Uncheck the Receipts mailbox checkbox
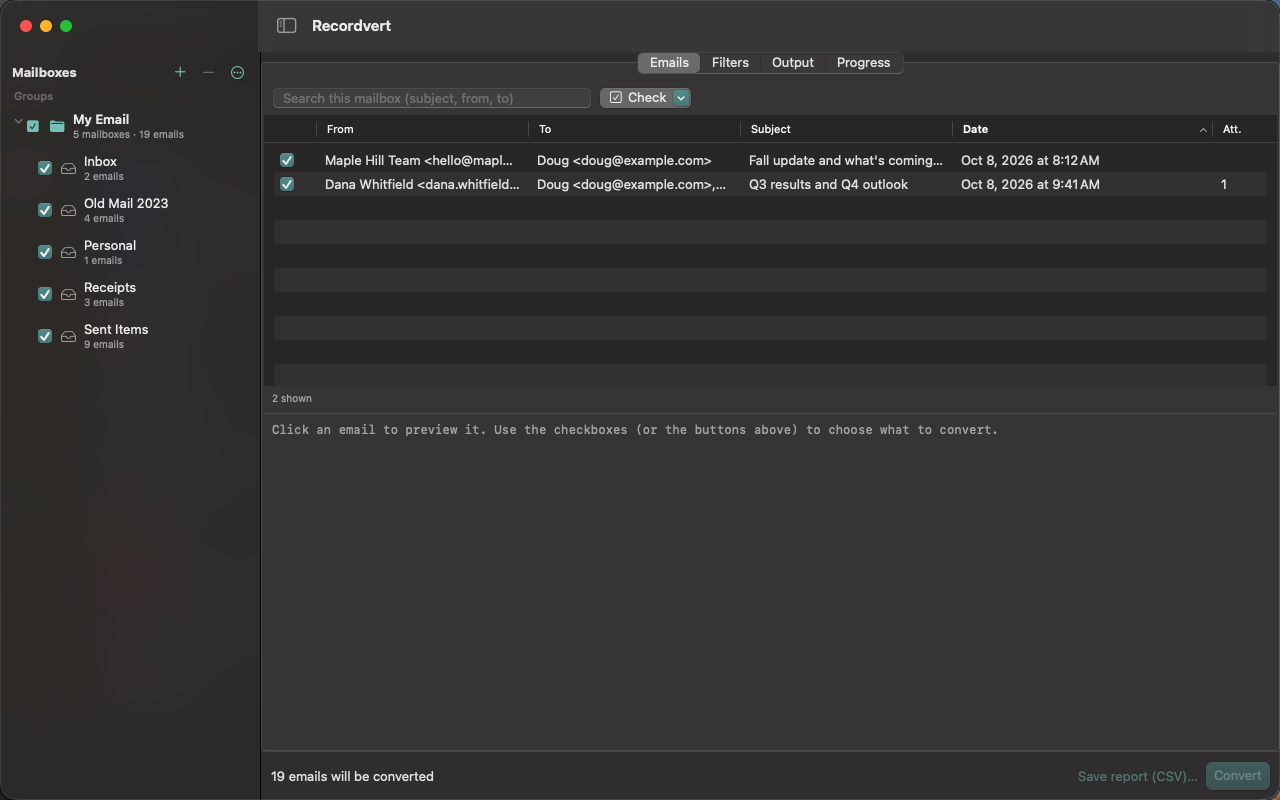The height and width of the screenshot is (800, 1280). (44, 294)
